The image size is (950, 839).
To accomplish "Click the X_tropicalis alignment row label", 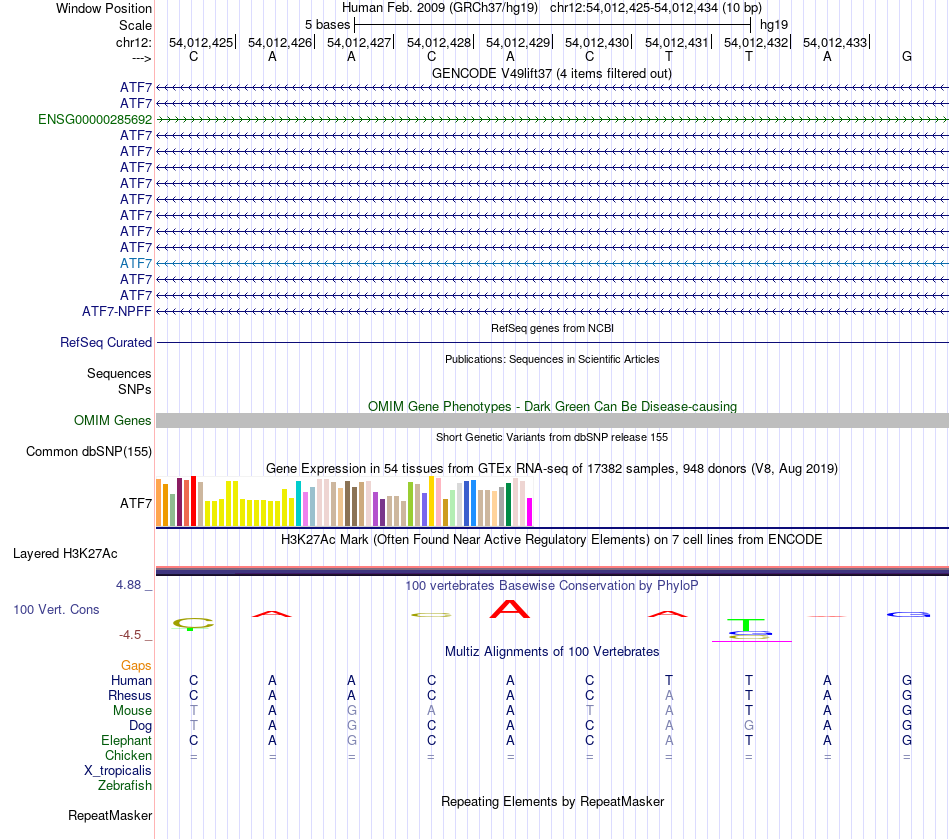I will (118, 771).
